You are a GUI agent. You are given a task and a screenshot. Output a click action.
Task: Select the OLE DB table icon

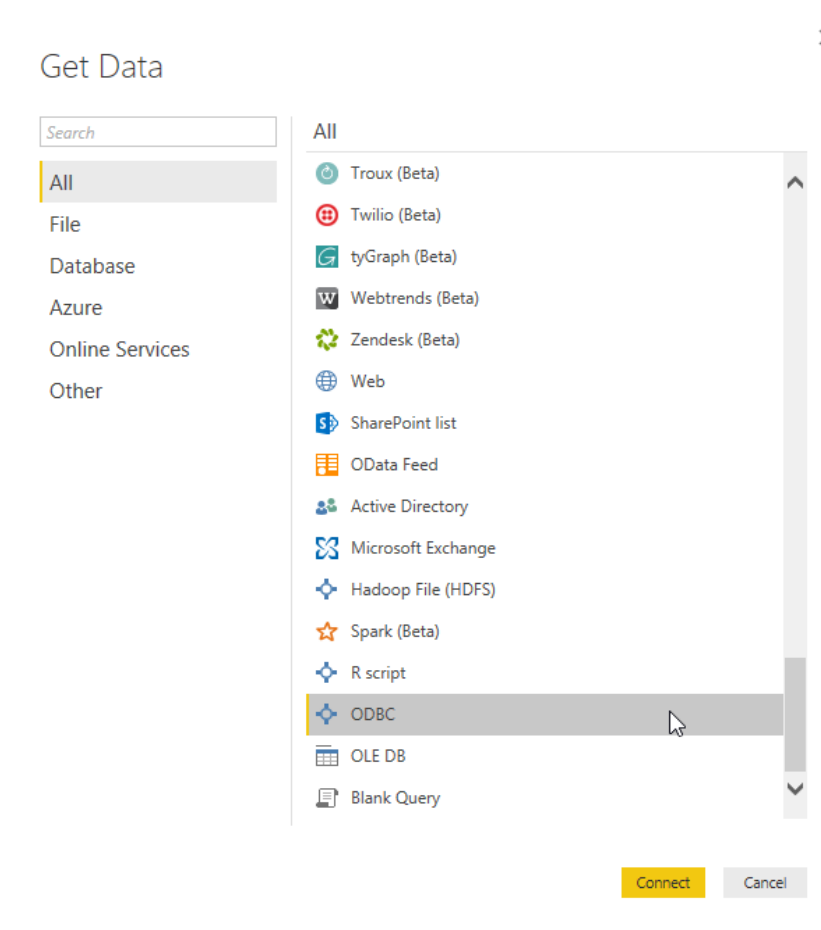[x=327, y=756]
